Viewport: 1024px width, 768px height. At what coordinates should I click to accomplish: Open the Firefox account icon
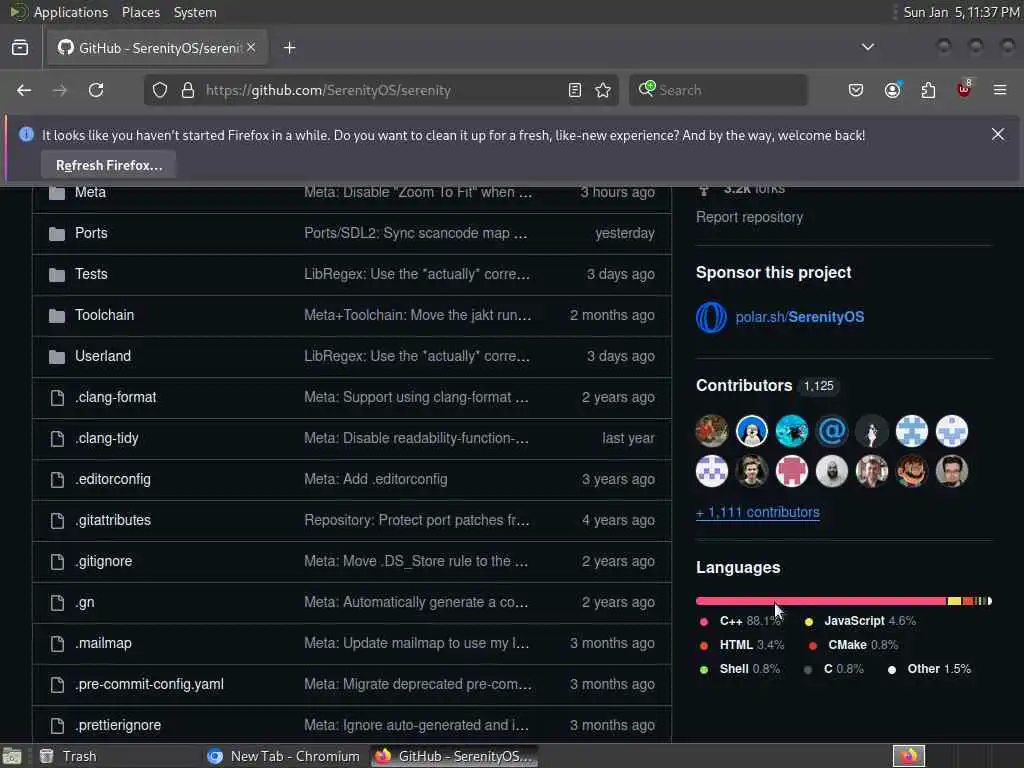click(x=893, y=90)
